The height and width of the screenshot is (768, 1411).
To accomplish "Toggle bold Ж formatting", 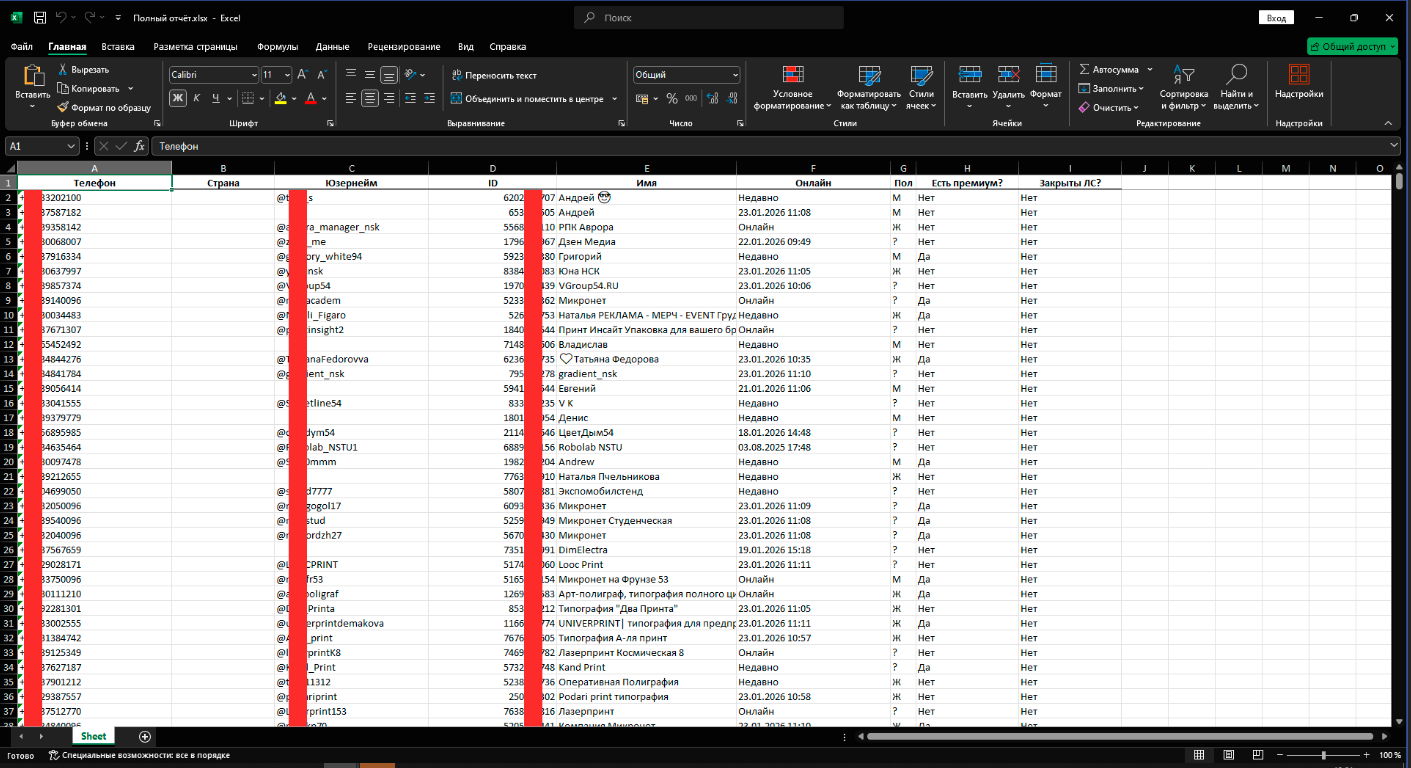I will click(x=178, y=98).
